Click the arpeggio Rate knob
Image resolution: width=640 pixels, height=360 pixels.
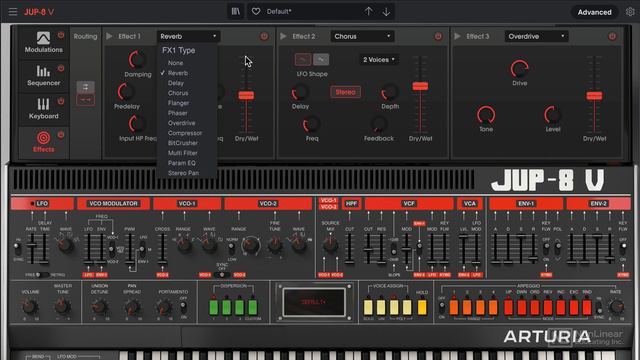click(x=616, y=307)
